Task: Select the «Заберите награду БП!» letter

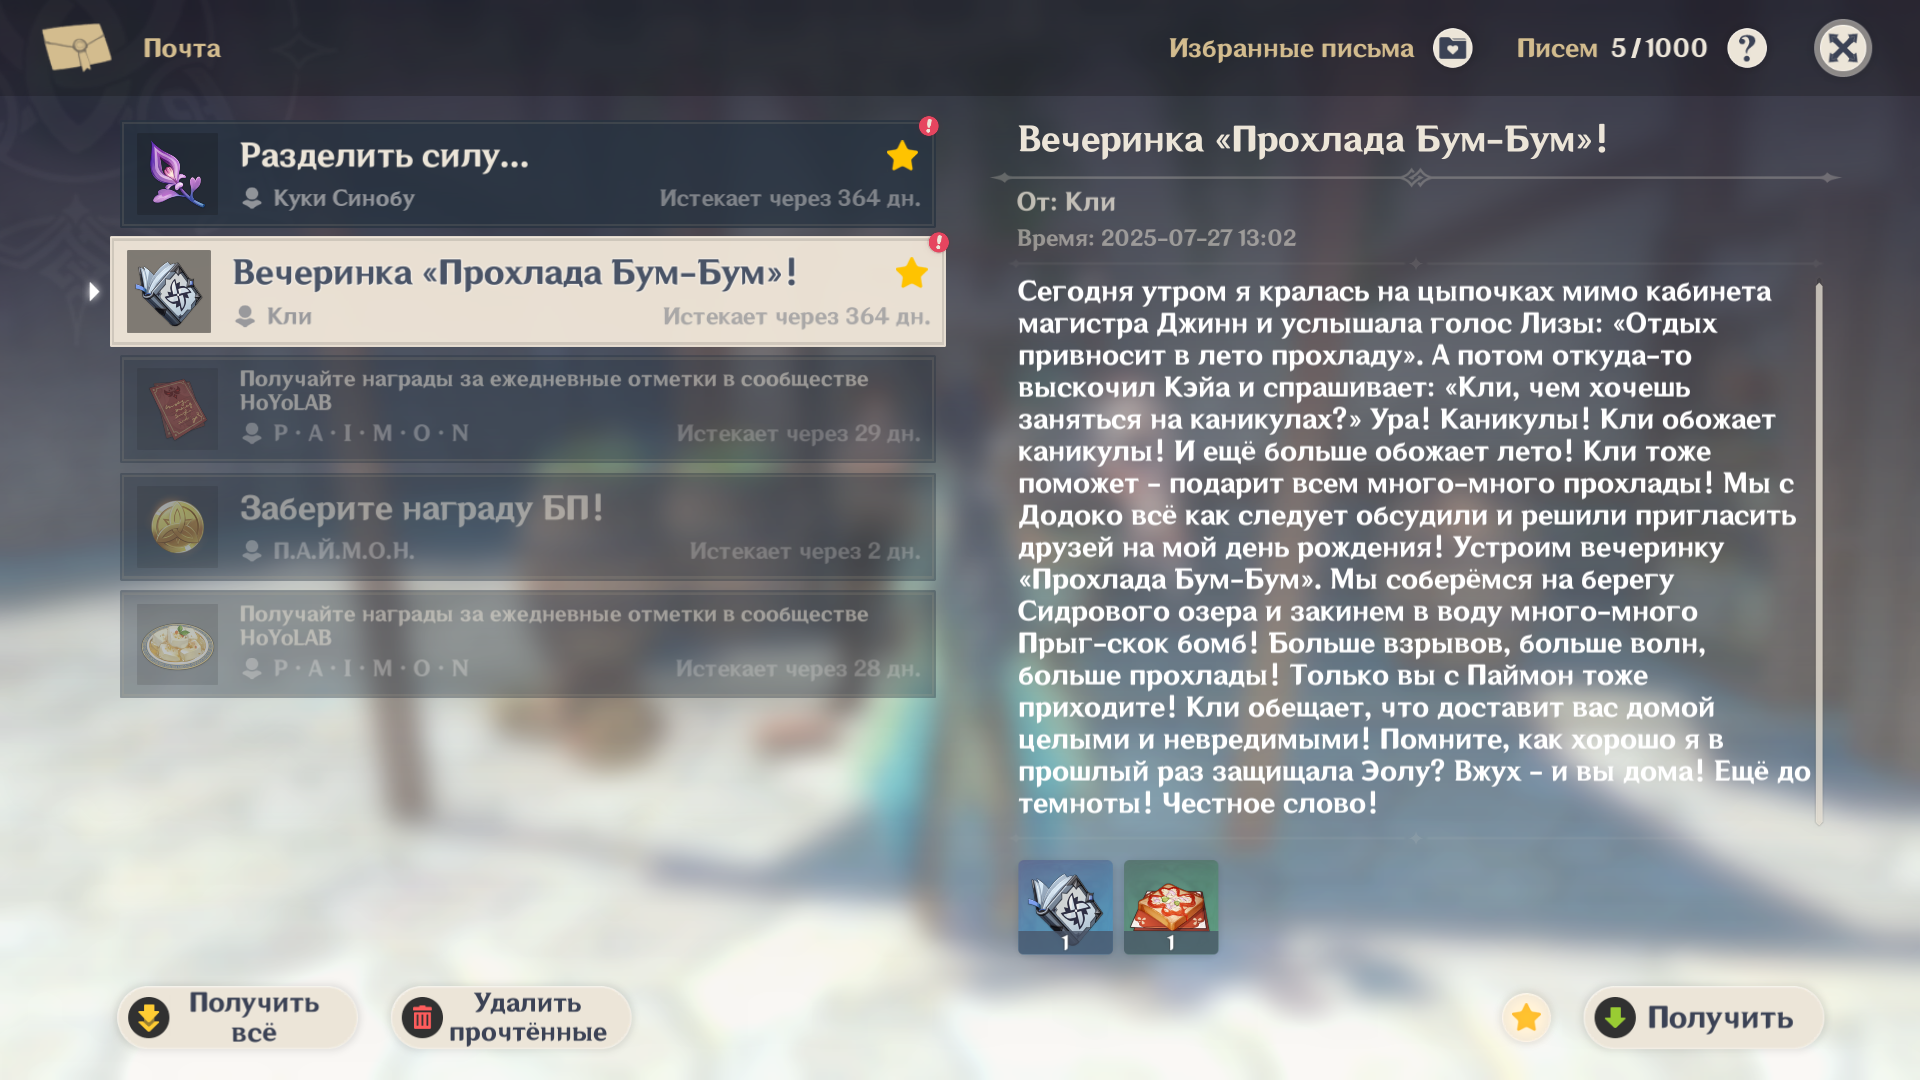Action: point(528,527)
